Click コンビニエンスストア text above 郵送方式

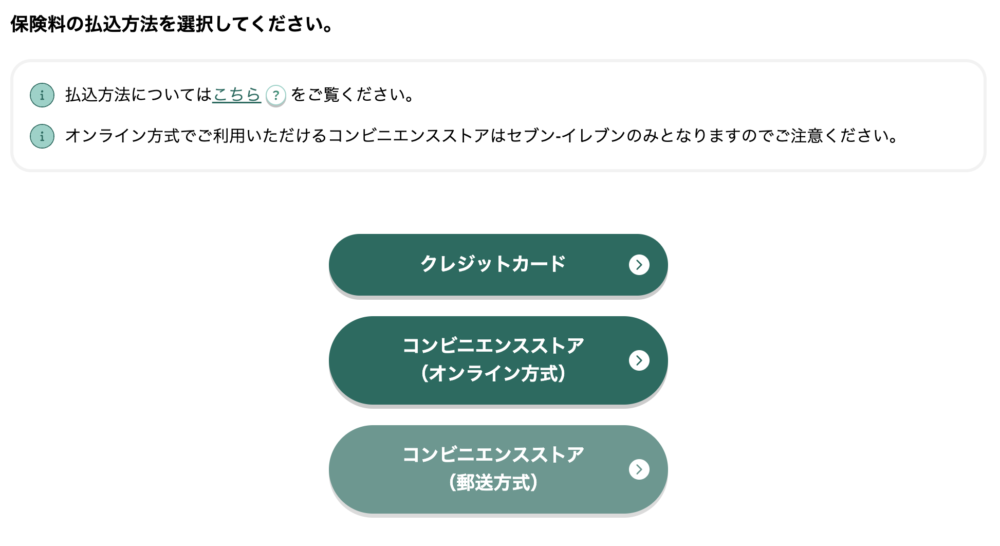[493, 455]
